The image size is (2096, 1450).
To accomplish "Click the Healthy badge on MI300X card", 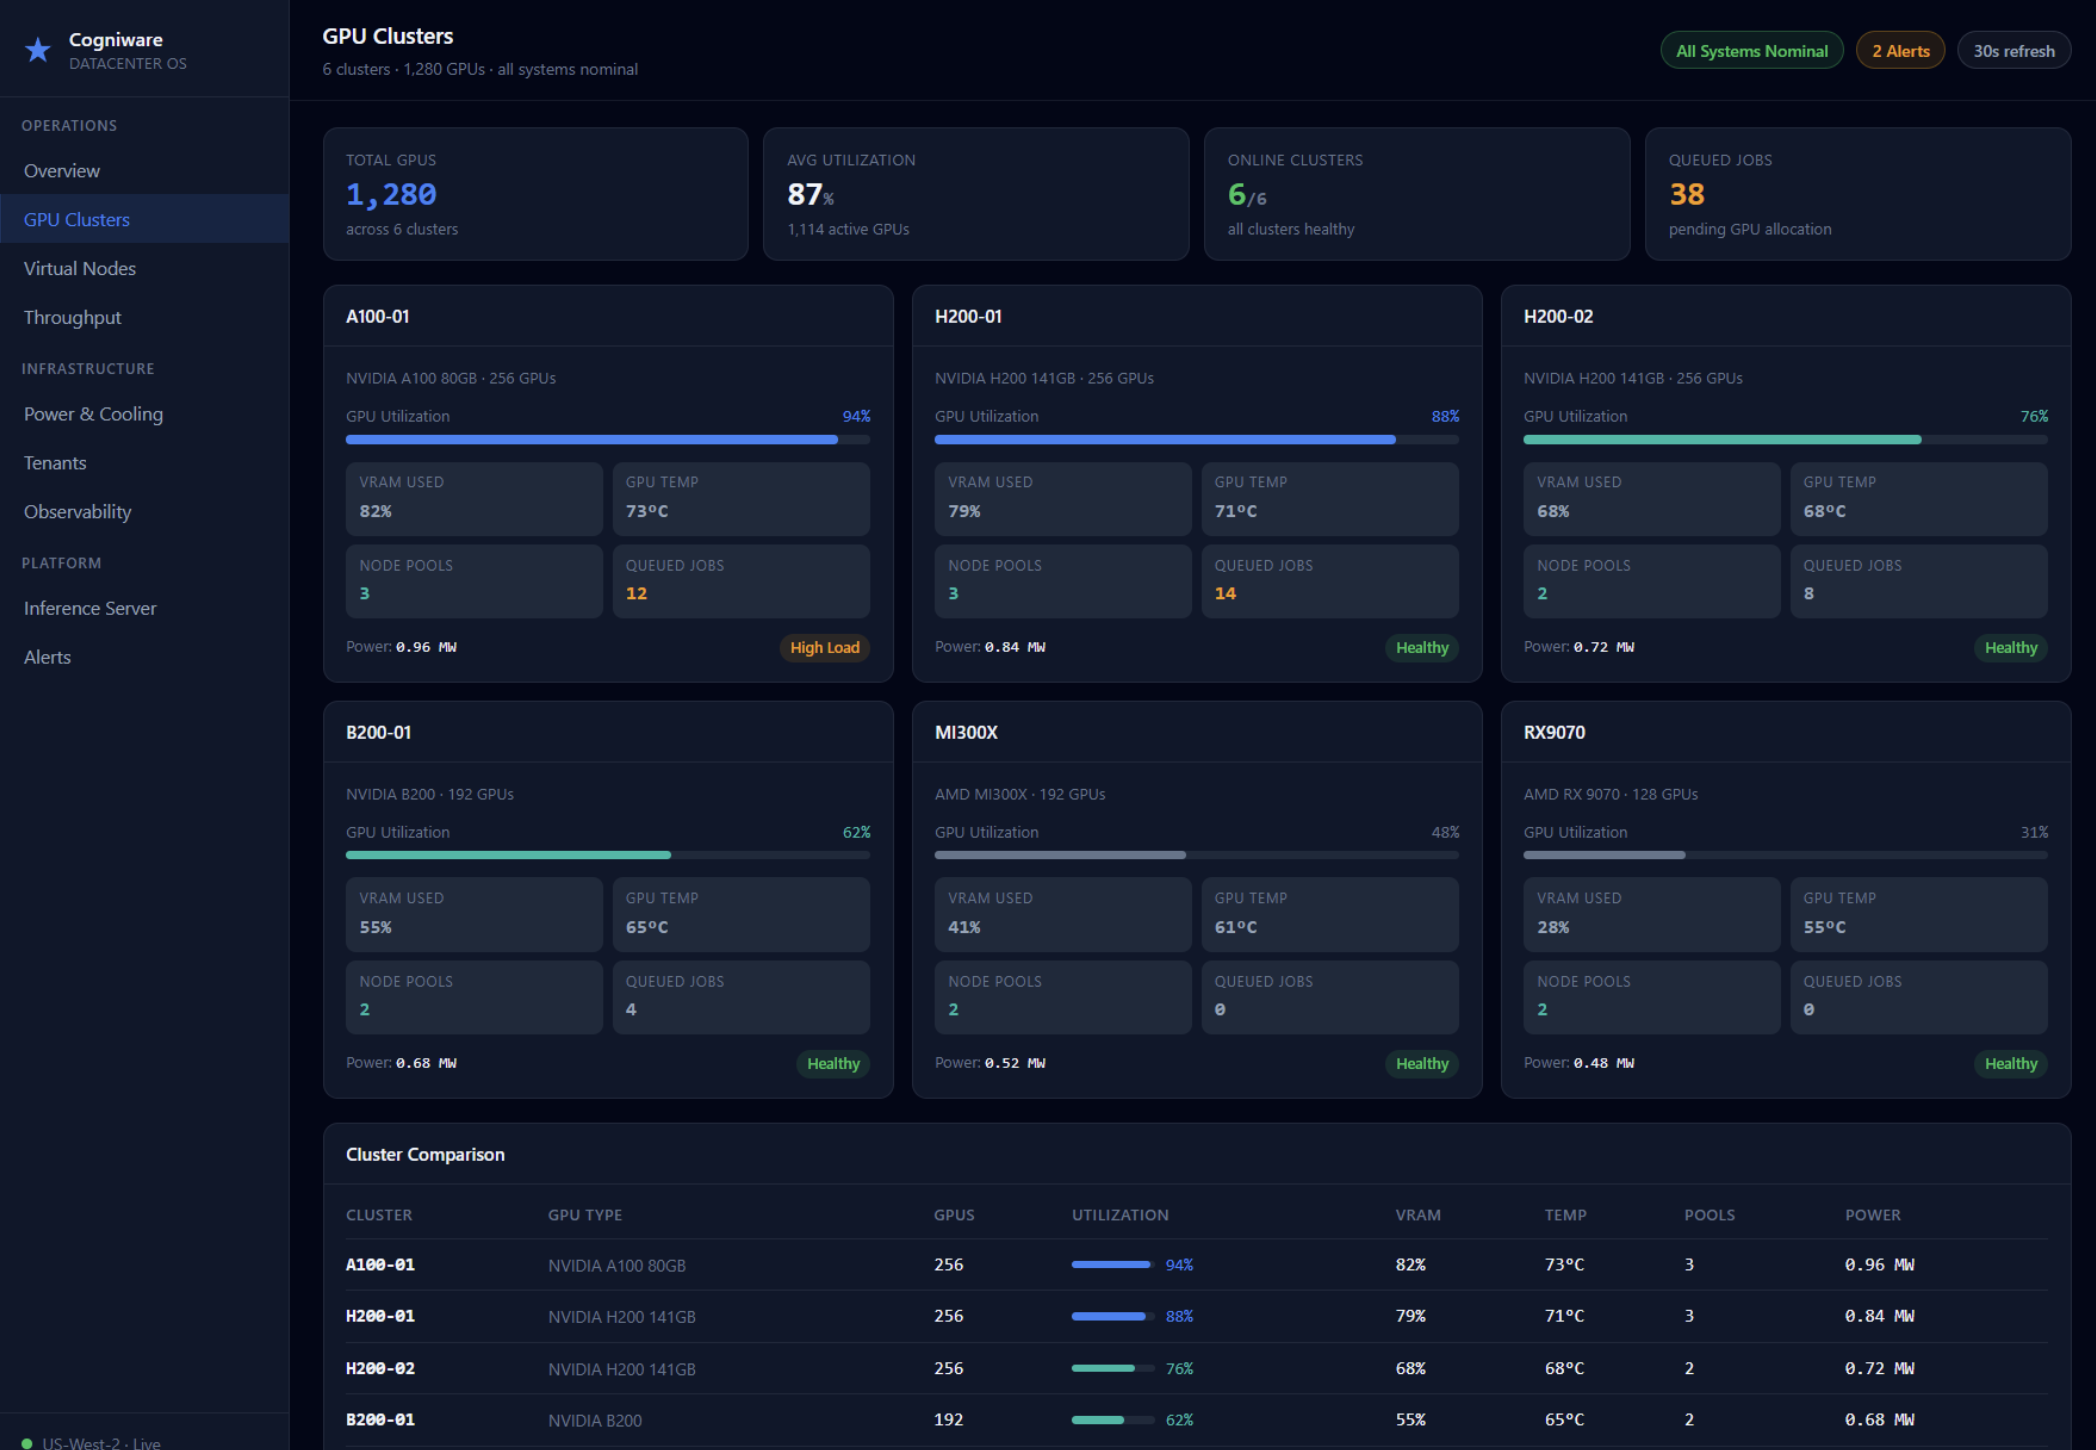I will point(1421,1063).
